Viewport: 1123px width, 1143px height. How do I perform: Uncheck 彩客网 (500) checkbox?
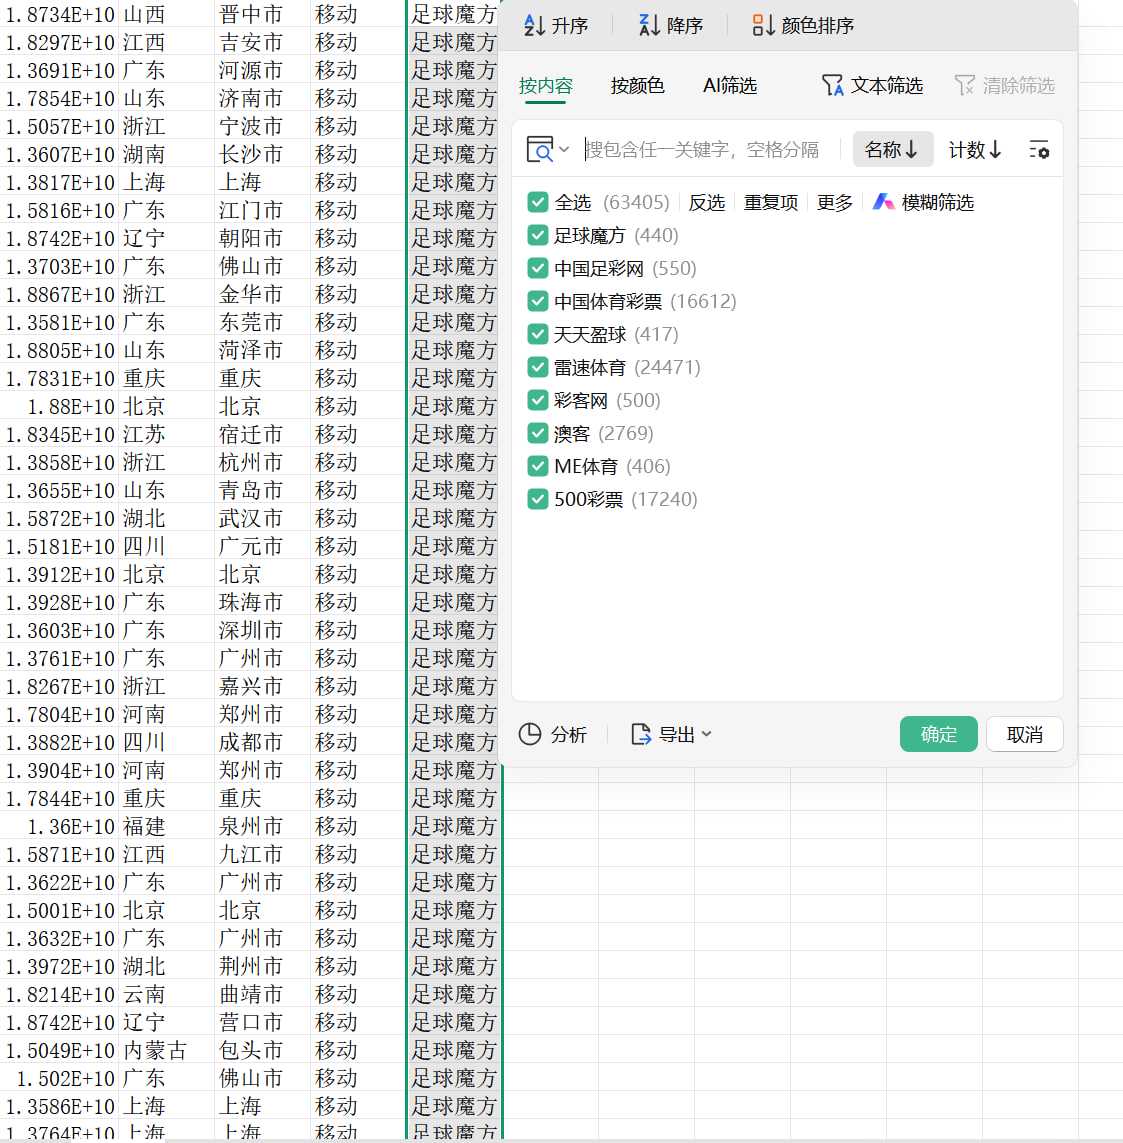point(538,400)
